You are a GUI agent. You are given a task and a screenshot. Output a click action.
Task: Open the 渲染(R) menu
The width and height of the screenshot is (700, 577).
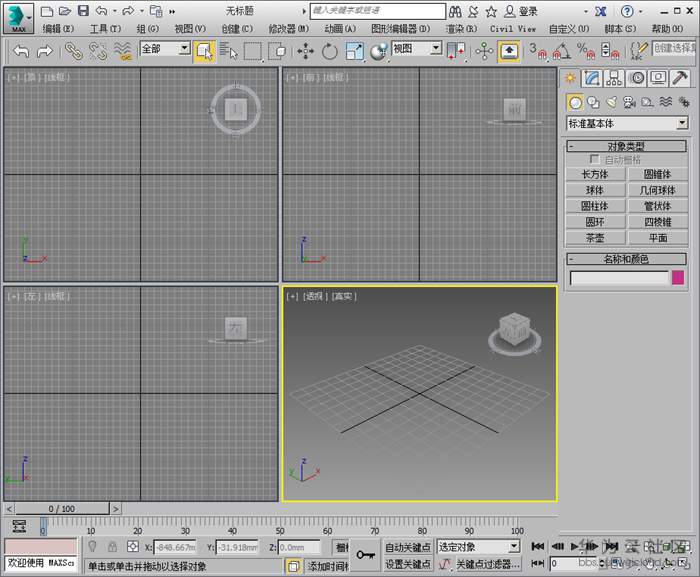pyautogui.click(x=461, y=29)
